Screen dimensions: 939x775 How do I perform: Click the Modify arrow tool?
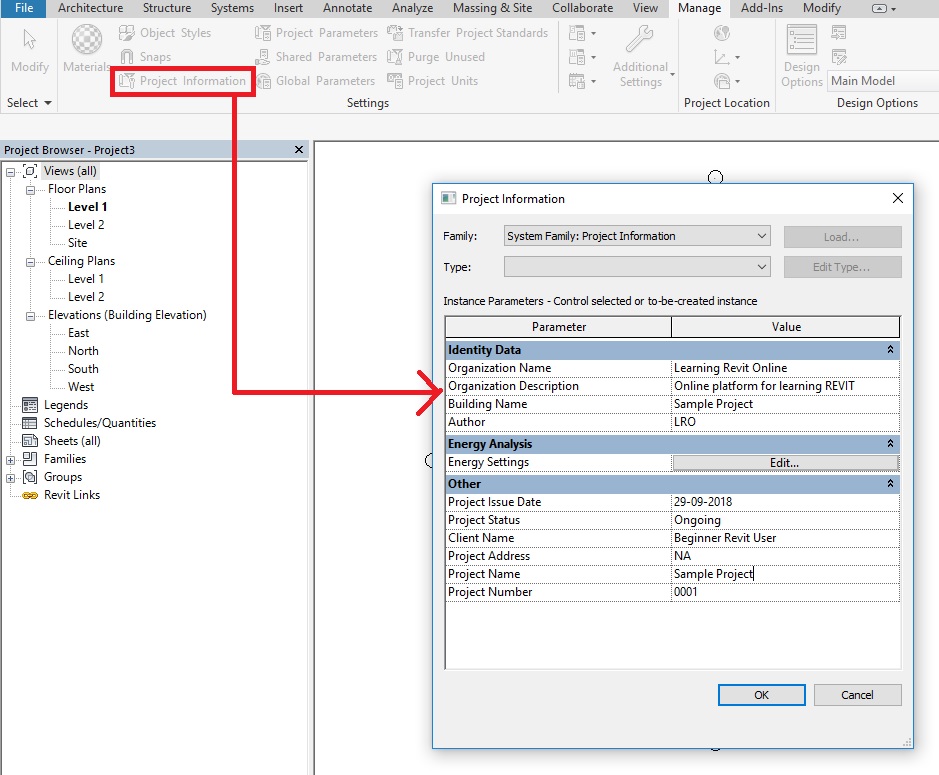29,41
